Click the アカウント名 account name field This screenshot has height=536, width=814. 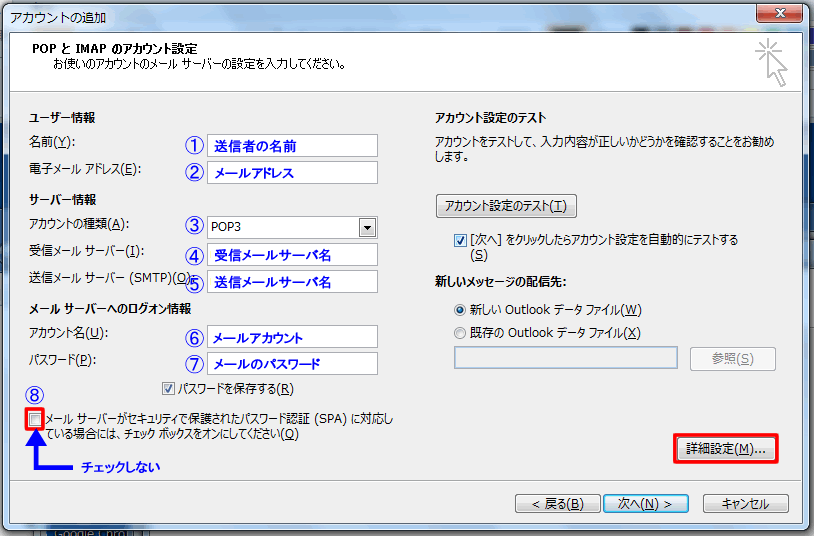coord(292,337)
